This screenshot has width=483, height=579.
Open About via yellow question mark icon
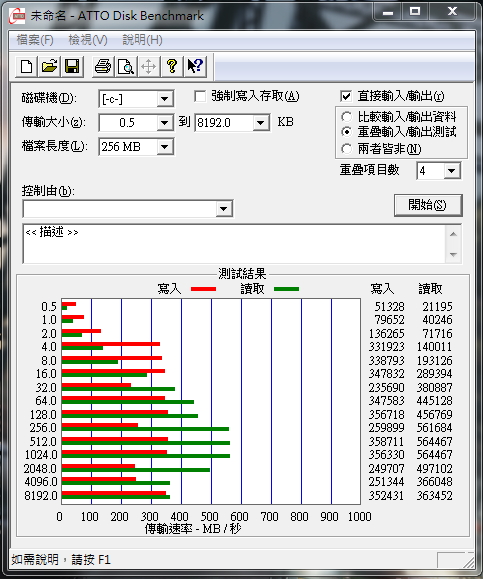click(x=172, y=67)
